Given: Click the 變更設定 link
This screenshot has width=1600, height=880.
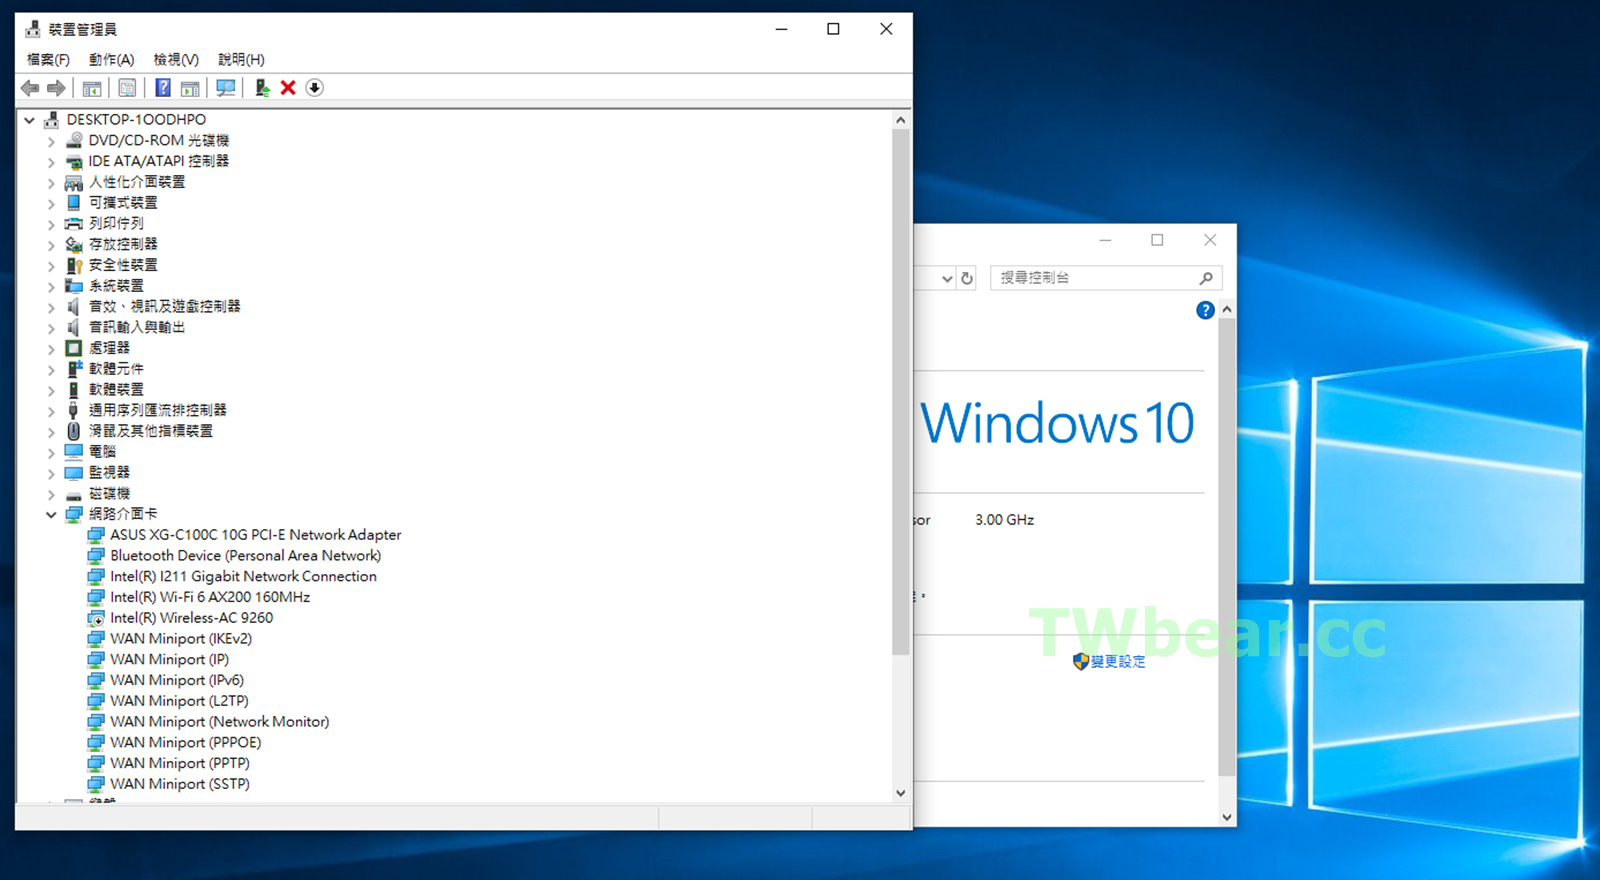Looking at the screenshot, I should click(x=1118, y=661).
